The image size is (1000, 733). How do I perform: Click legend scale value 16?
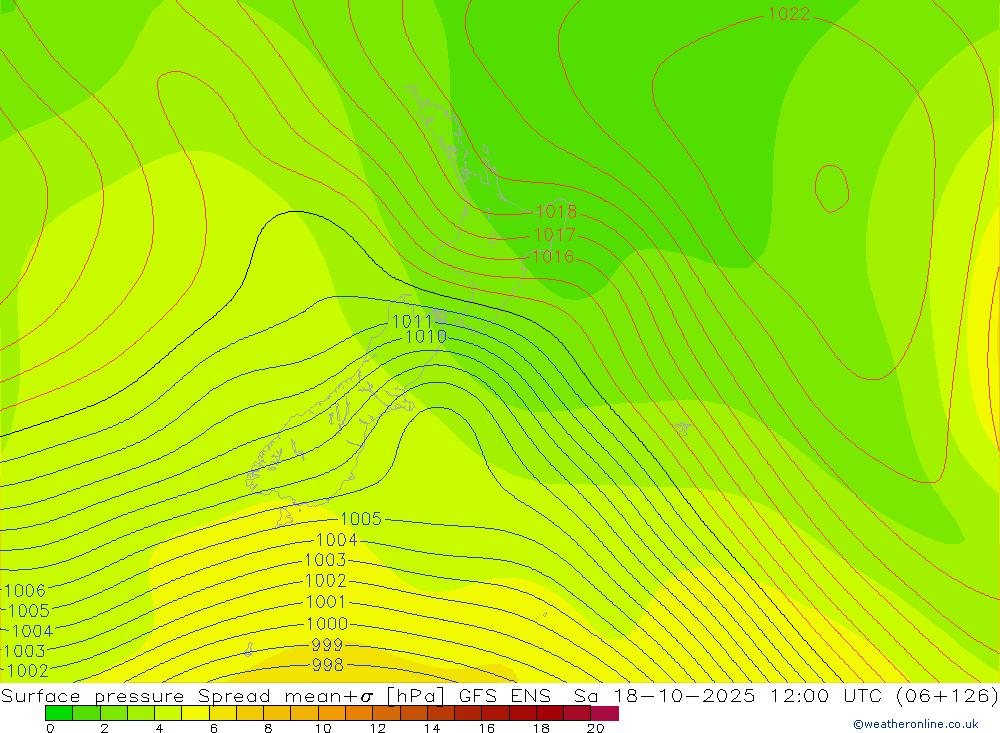[x=487, y=728]
